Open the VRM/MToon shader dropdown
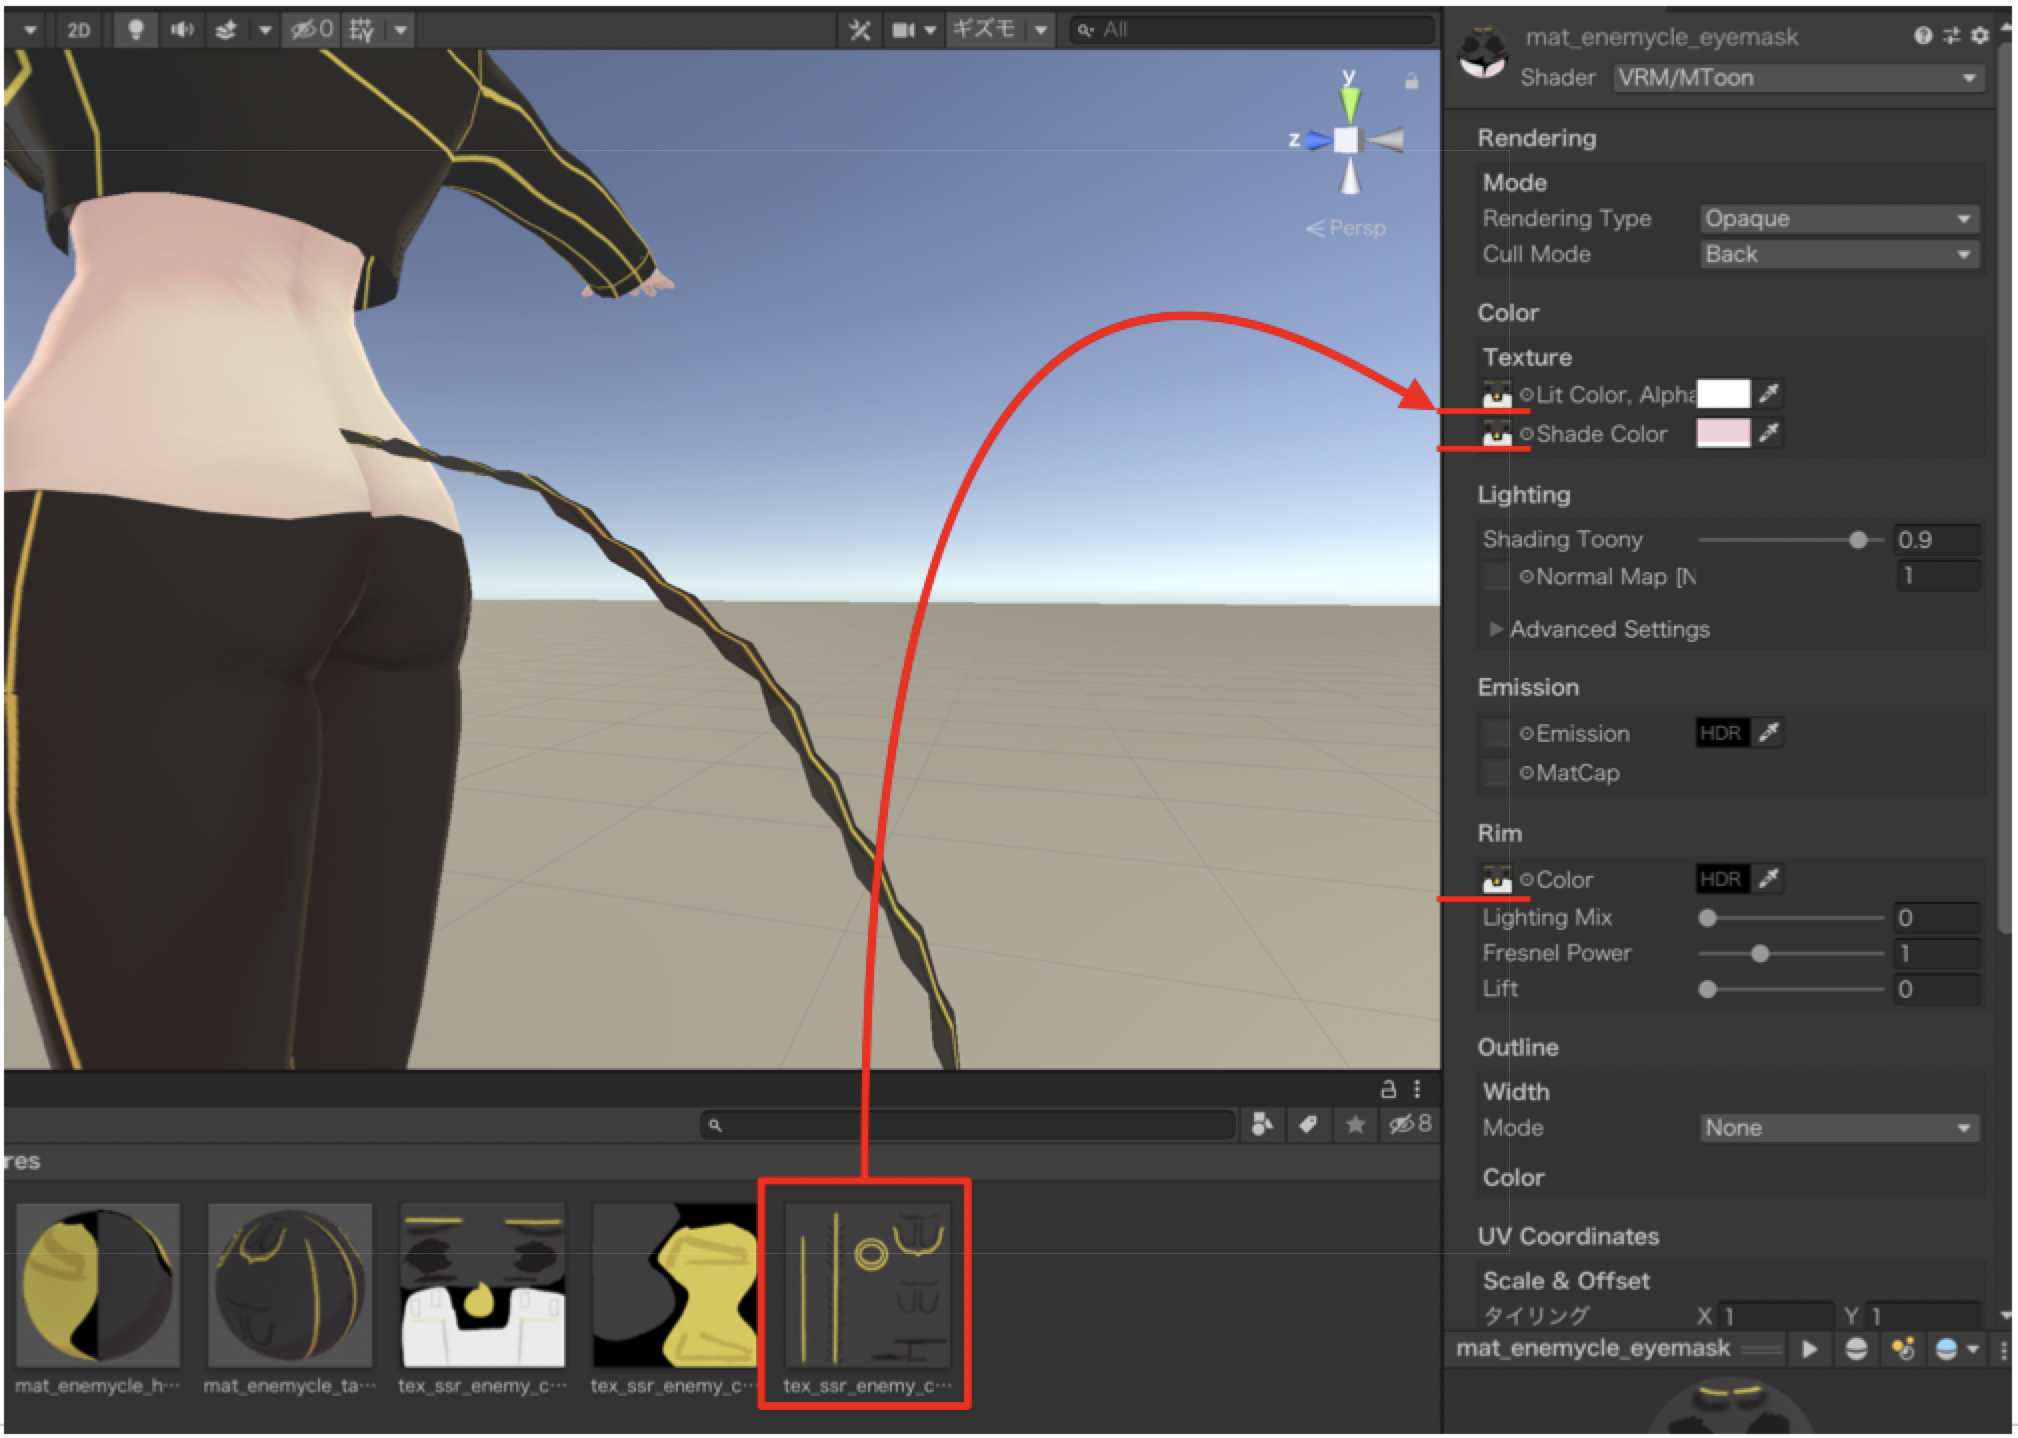The width and height of the screenshot is (2018, 1438). coord(1797,78)
